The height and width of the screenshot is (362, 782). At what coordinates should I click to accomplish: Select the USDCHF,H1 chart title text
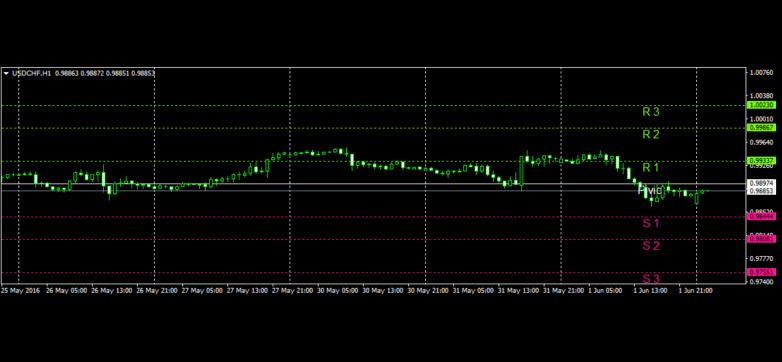(32, 73)
